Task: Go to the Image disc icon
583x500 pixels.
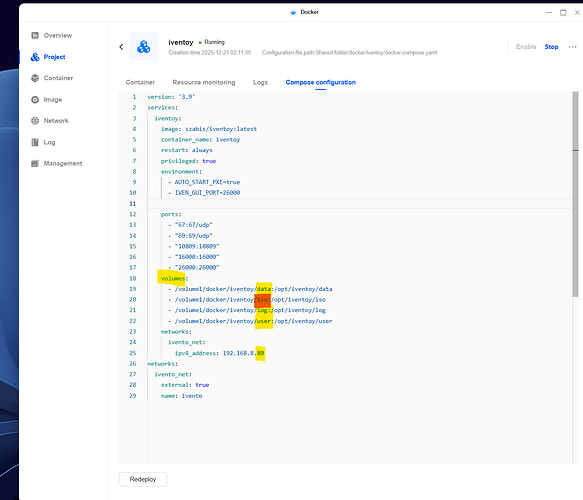Action: [35, 100]
